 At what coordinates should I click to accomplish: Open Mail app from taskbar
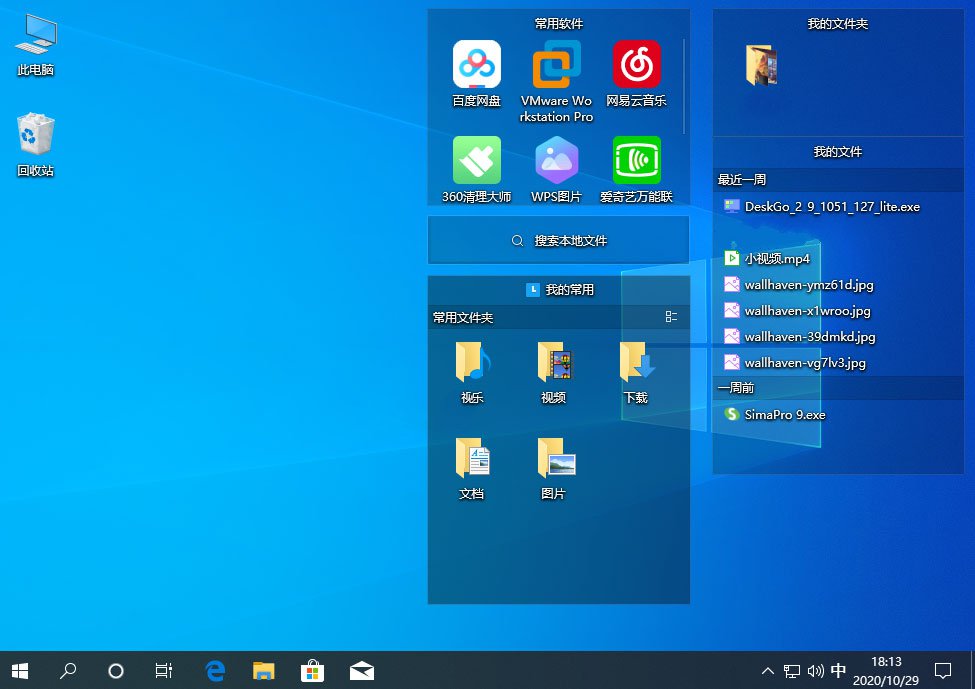(361, 670)
